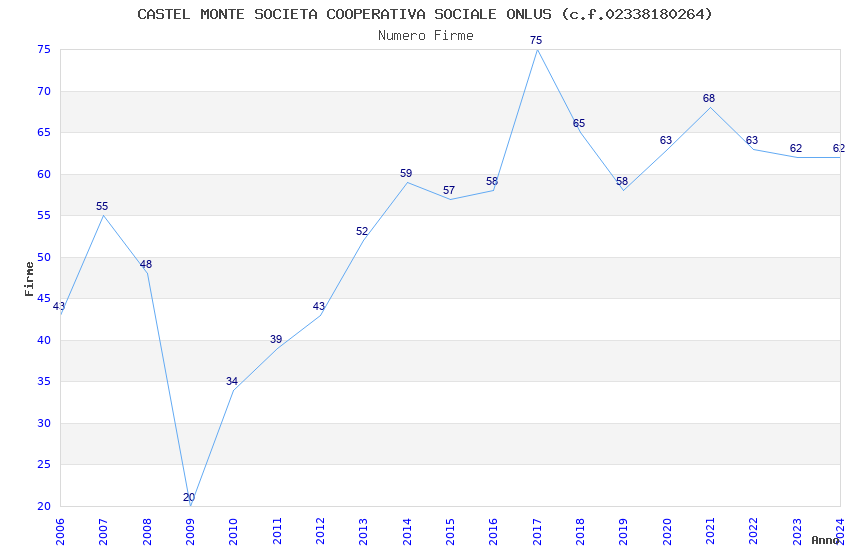Screen dimensions: 850x550
Task: Click the peak data label 75 above 2017
Action: pos(536,40)
